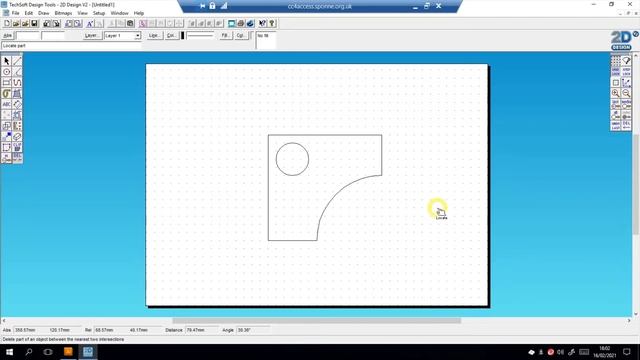Open the Bitmaps menu
The height and width of the screenshot is (360, 640).
pyautogui.click(x=63, y=13)
